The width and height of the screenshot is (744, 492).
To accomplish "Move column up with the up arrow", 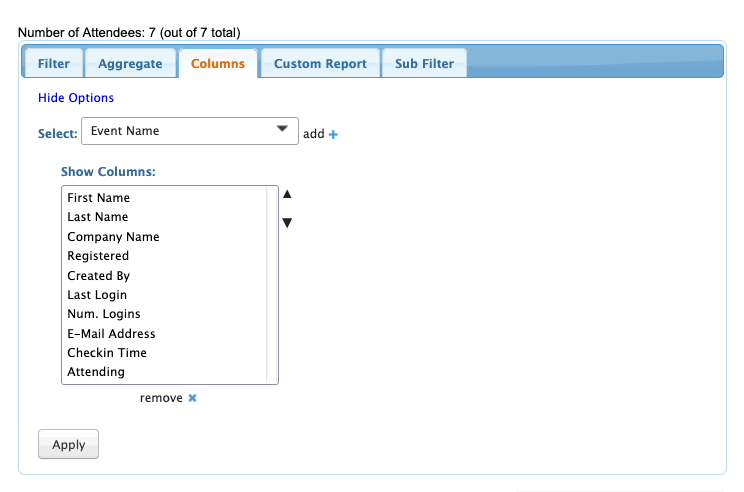I will point(287,195).
